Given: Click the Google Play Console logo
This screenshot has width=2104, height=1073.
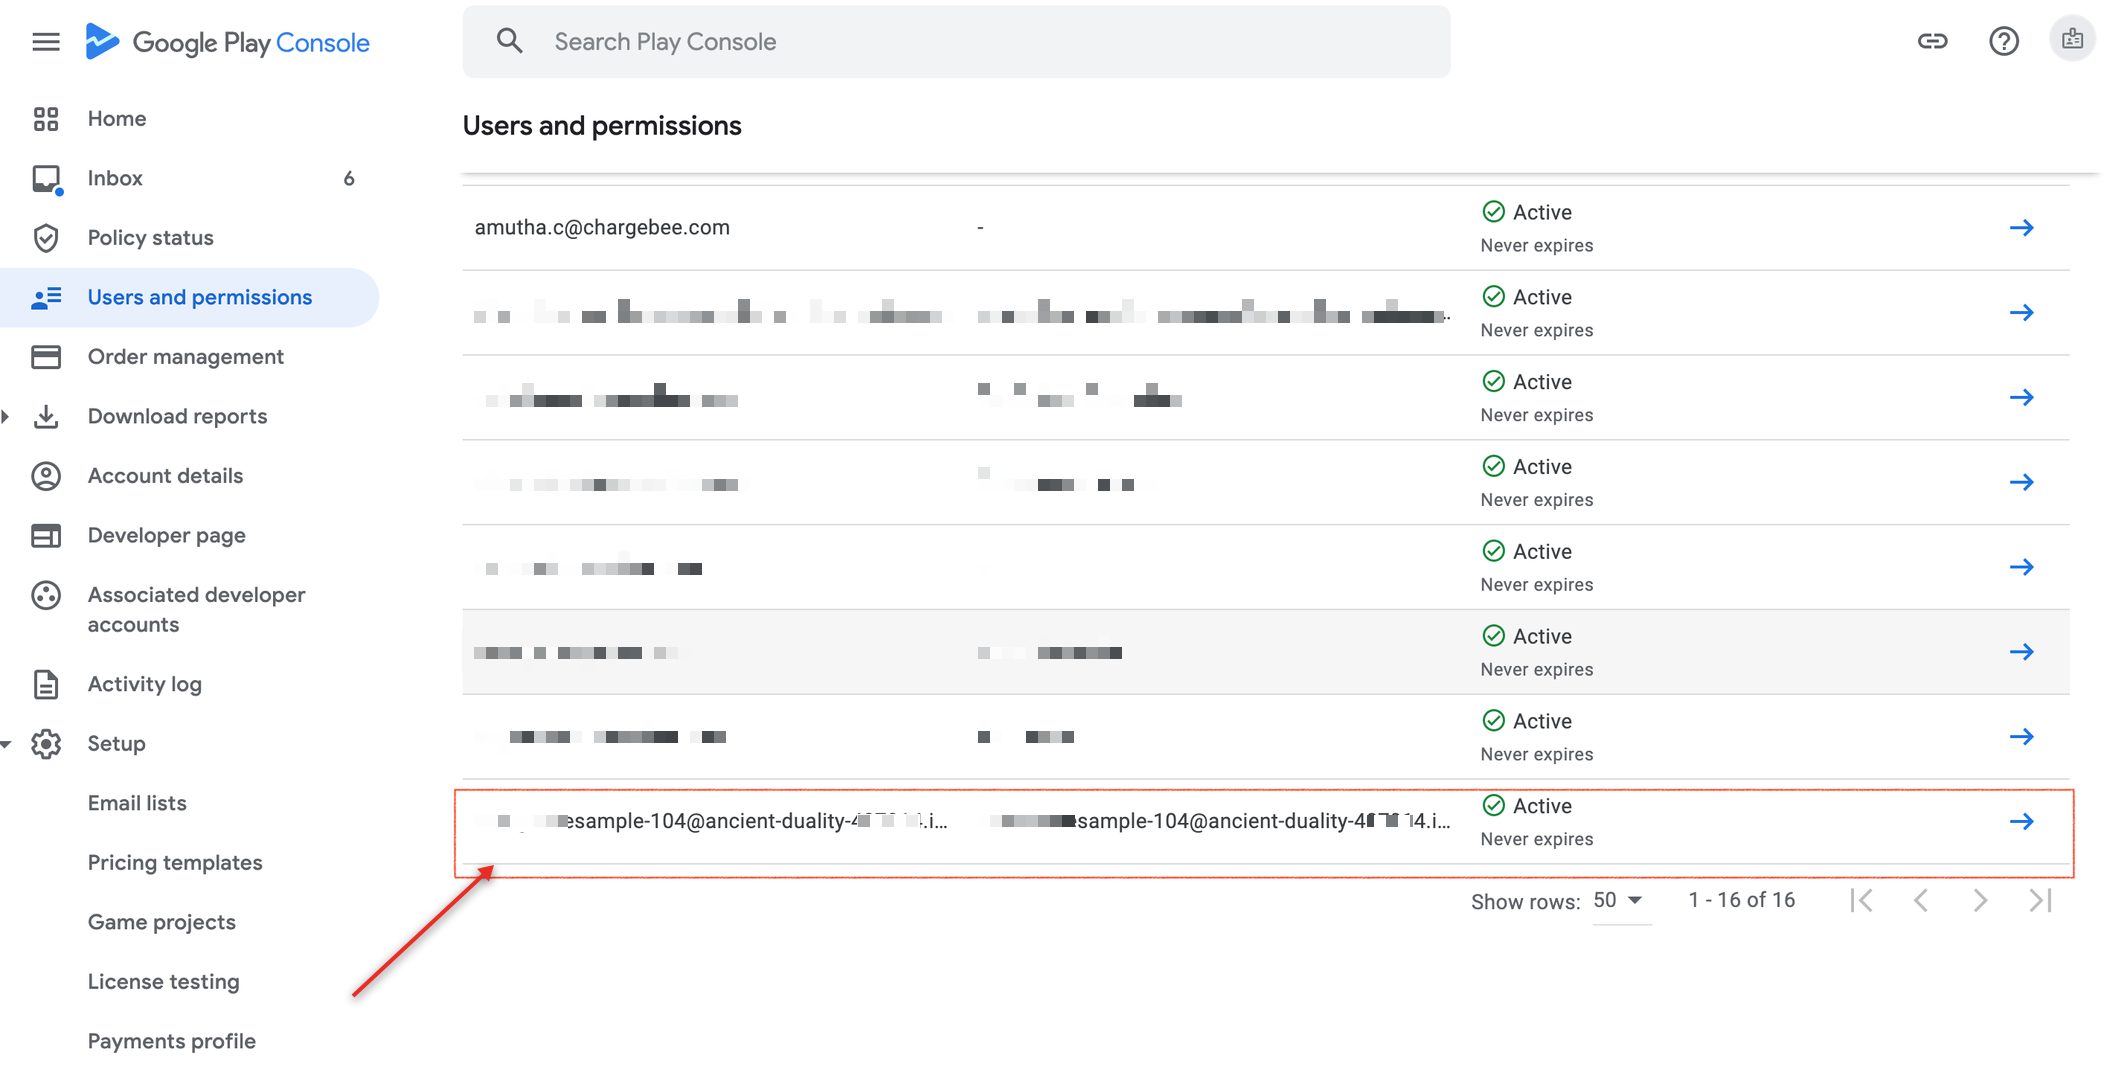Looking at the screenshot, I should (228, 42).
